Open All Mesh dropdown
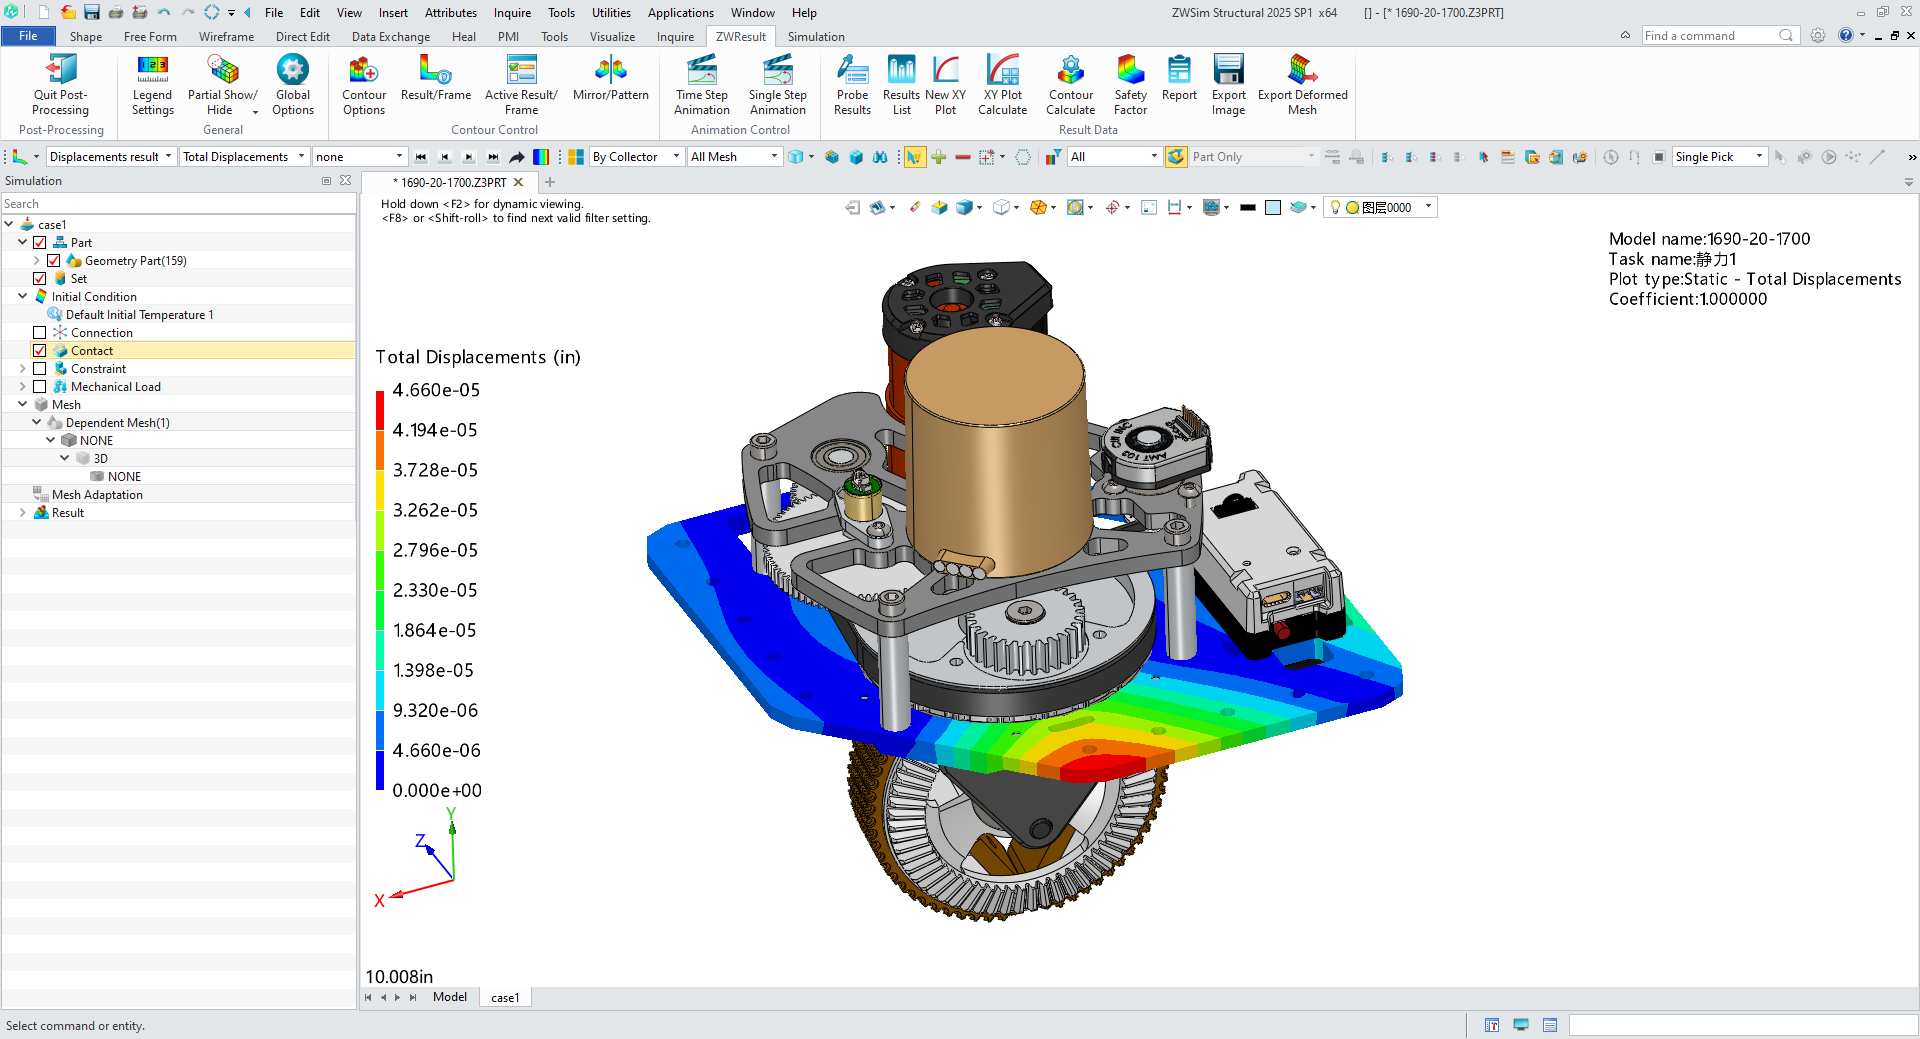This screenshot has height=1039, width=1920. pyautogui.click(x=734, y=157)
